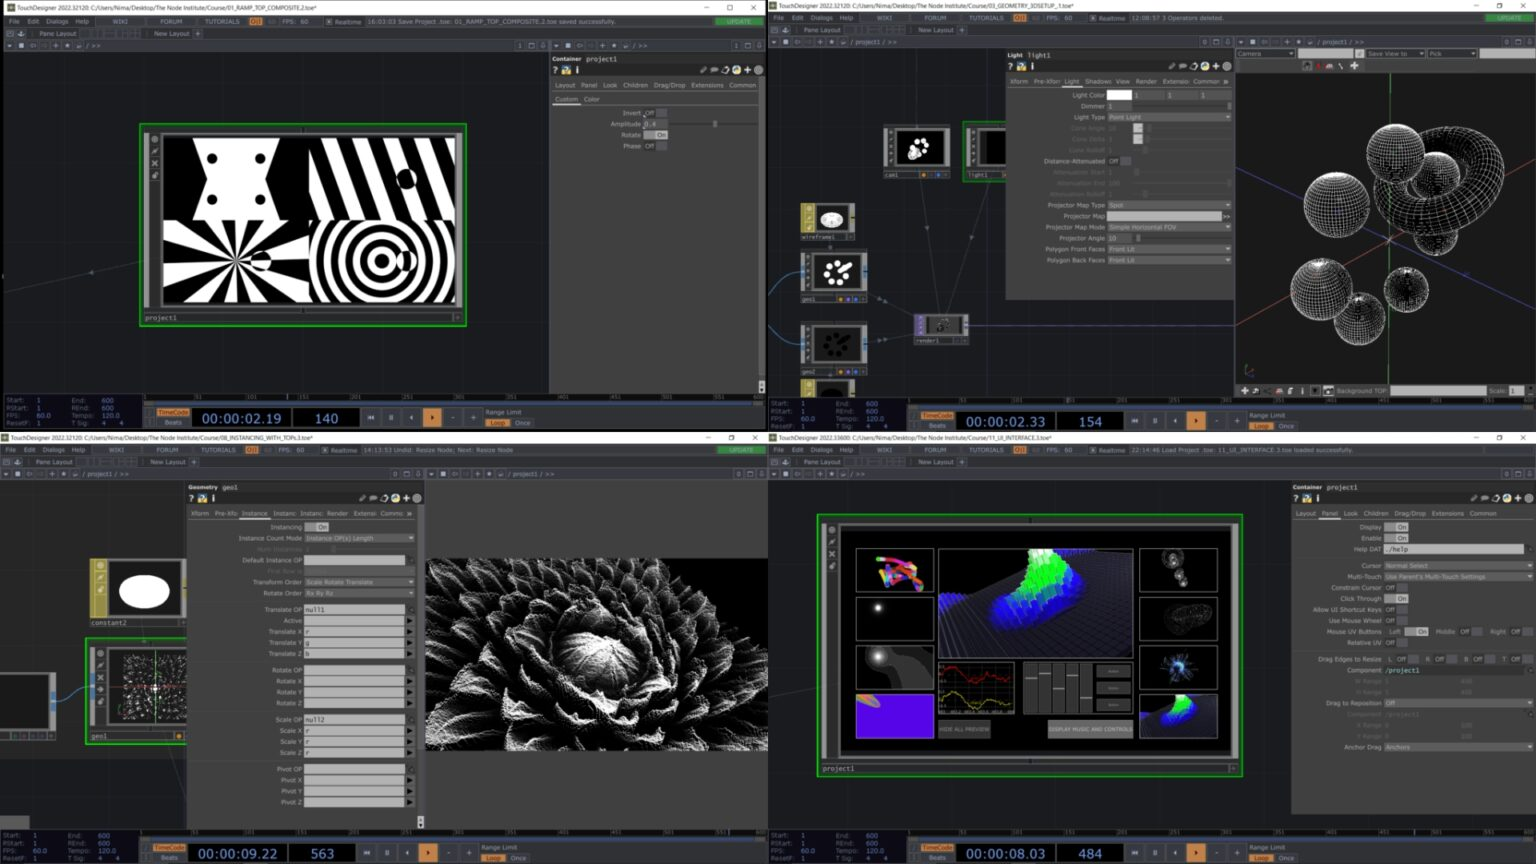Screen dimensions: 1536x864
Task: Click the comment icon in light1 parameter header
Action: tap(1183, 66)
